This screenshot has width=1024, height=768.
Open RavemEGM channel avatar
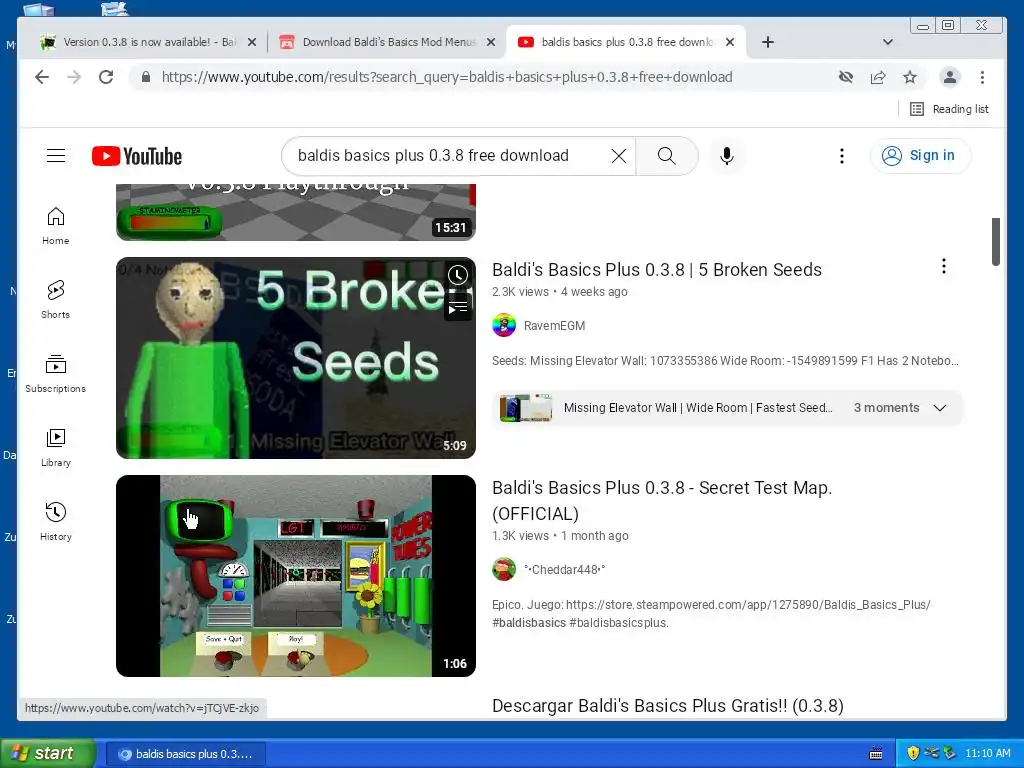[x=504, y=325]
